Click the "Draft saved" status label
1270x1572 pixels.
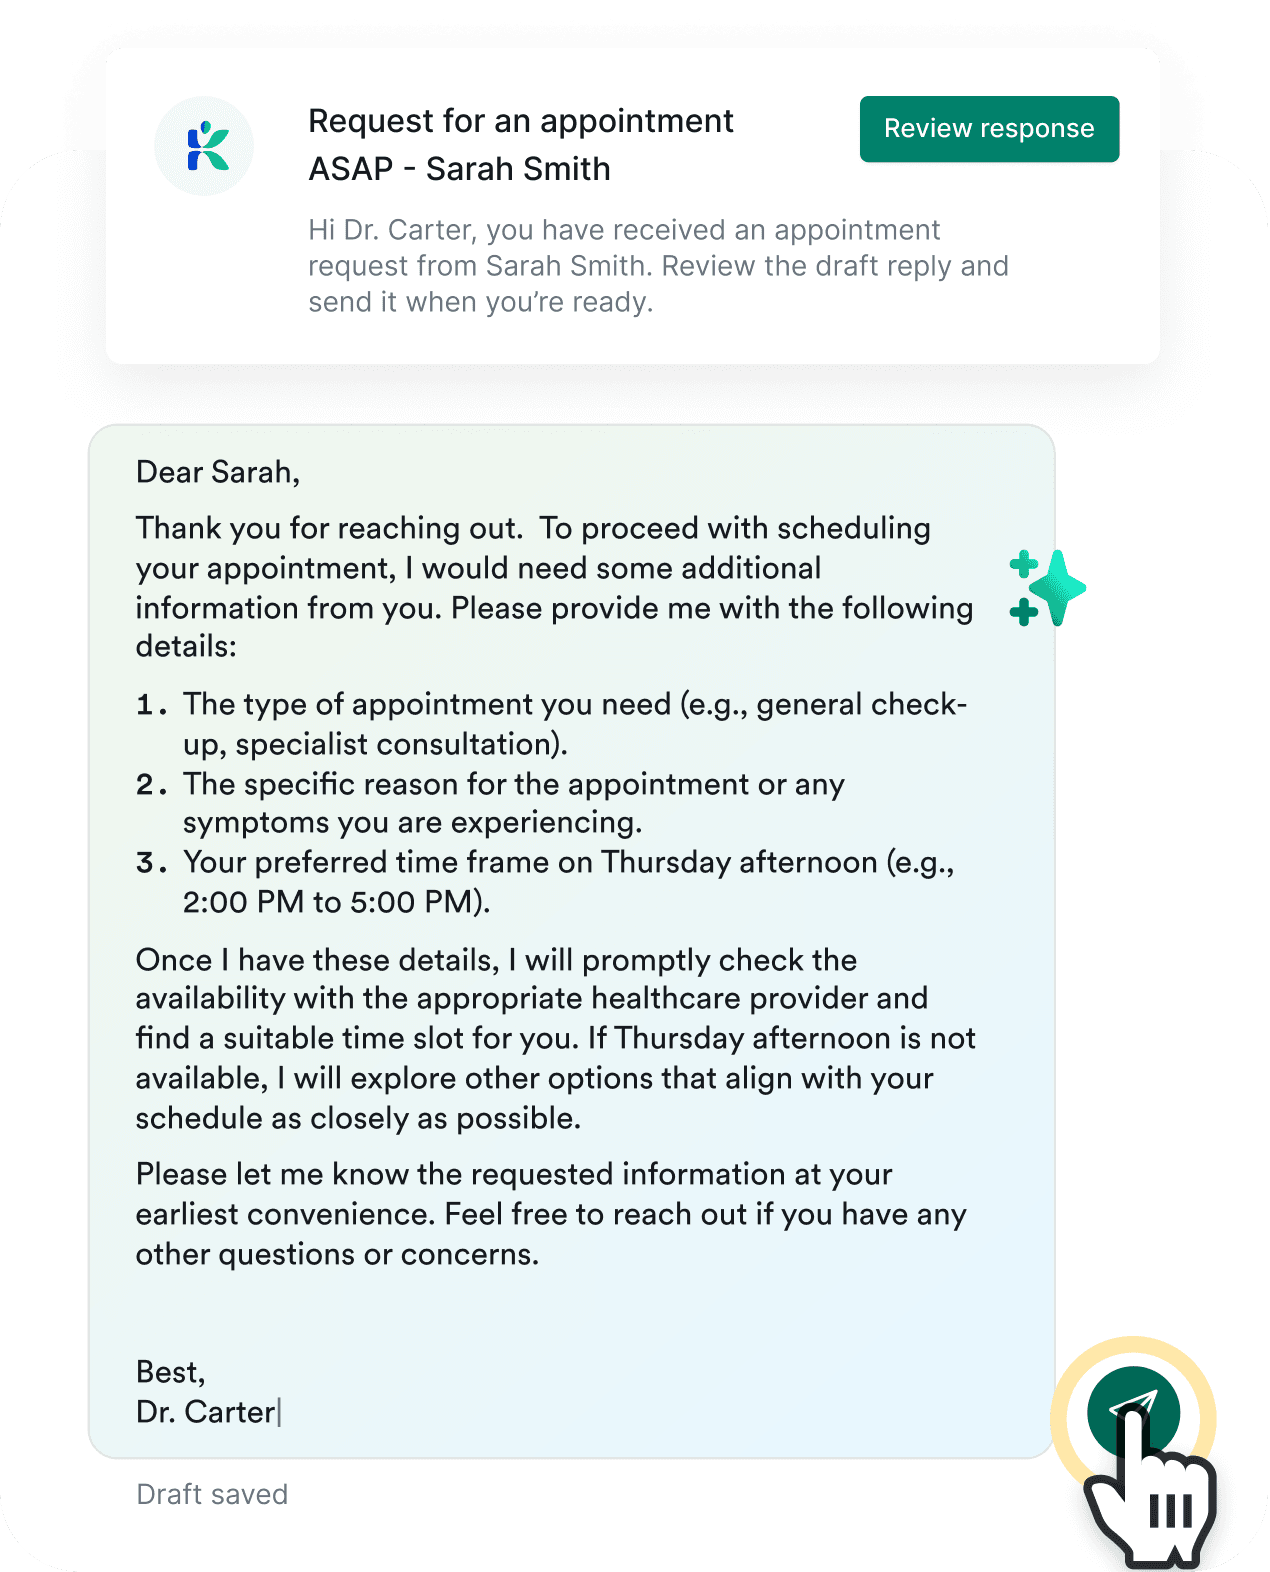(212, 1494)
